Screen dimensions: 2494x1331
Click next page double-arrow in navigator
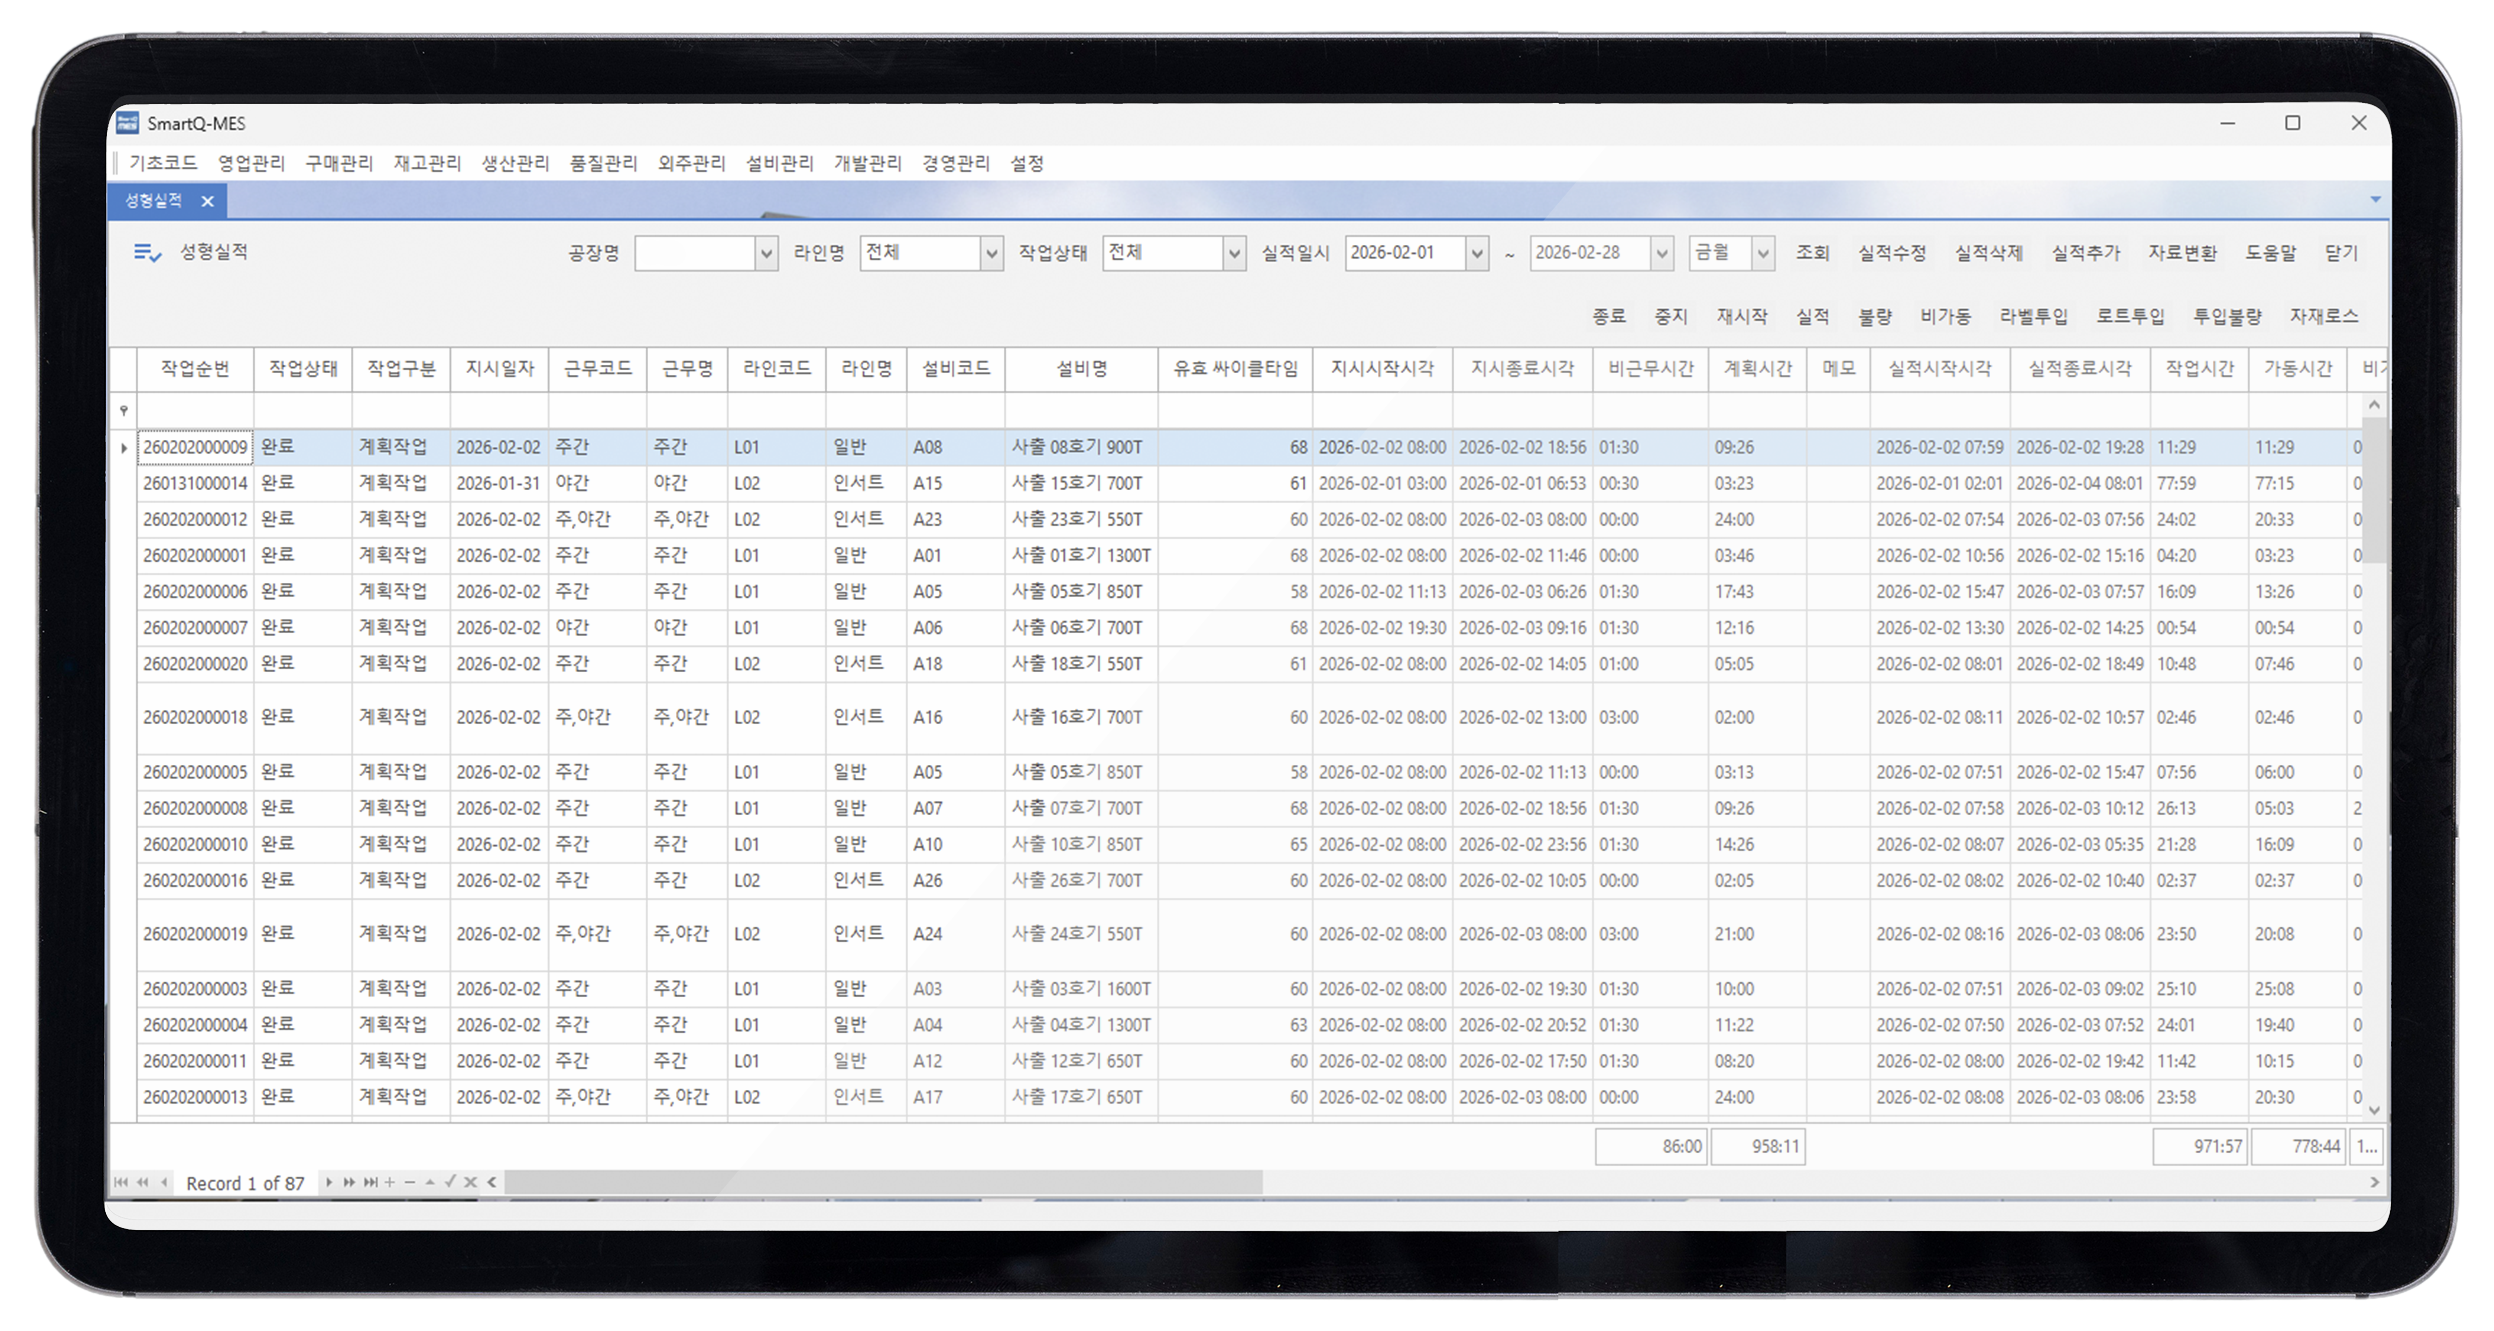coord(349,1183)
